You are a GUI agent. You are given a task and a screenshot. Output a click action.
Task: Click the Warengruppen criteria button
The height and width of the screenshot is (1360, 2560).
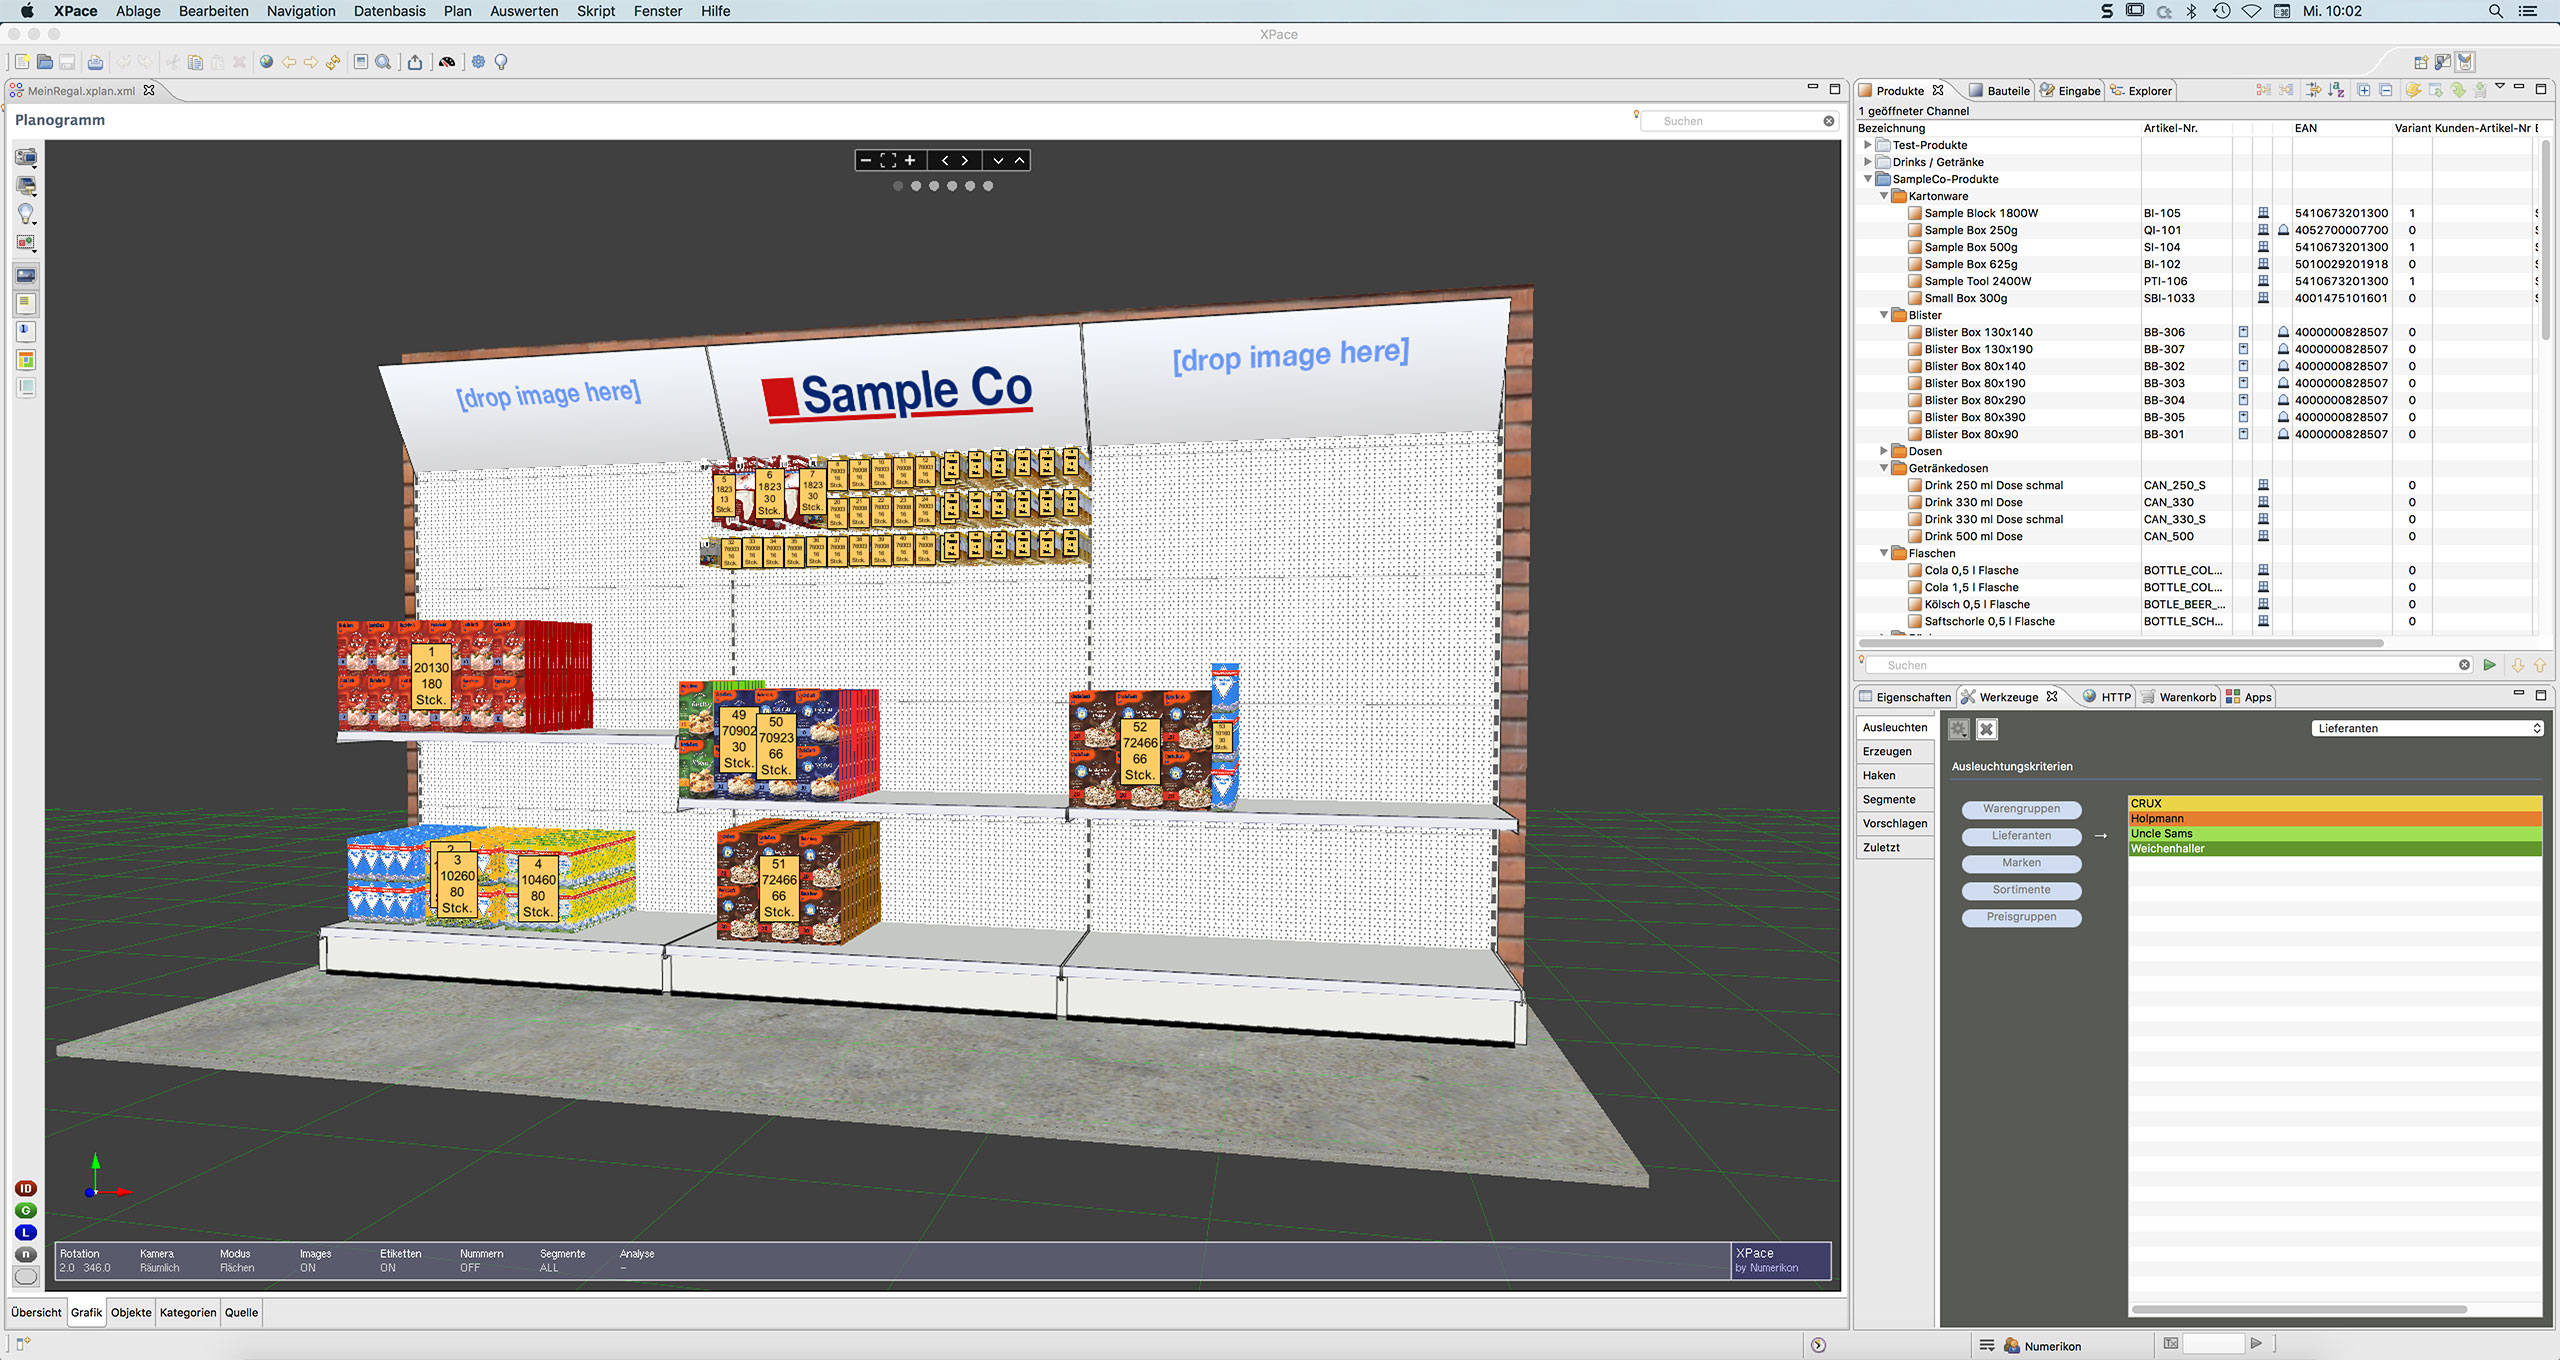[x=2021, y=809]
